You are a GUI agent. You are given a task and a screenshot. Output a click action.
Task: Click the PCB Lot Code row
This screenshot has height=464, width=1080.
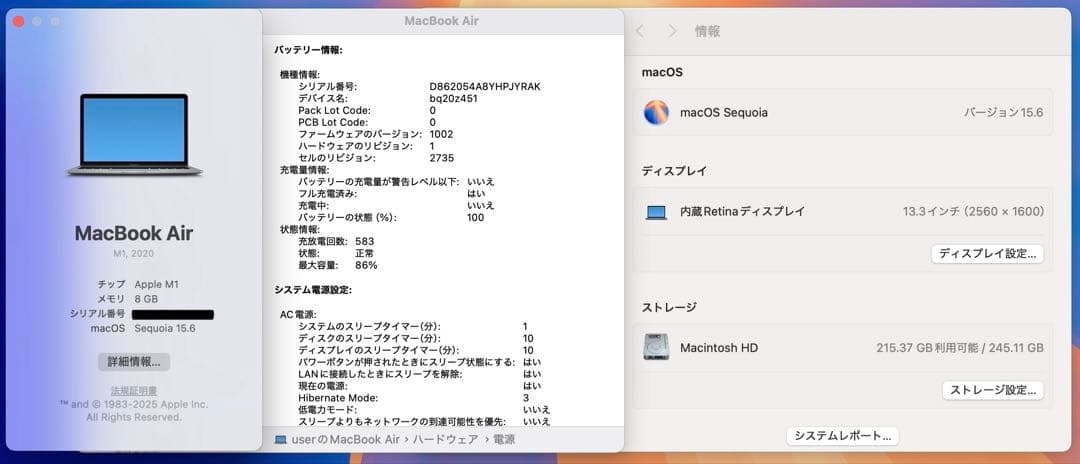[x=367, y=122]
